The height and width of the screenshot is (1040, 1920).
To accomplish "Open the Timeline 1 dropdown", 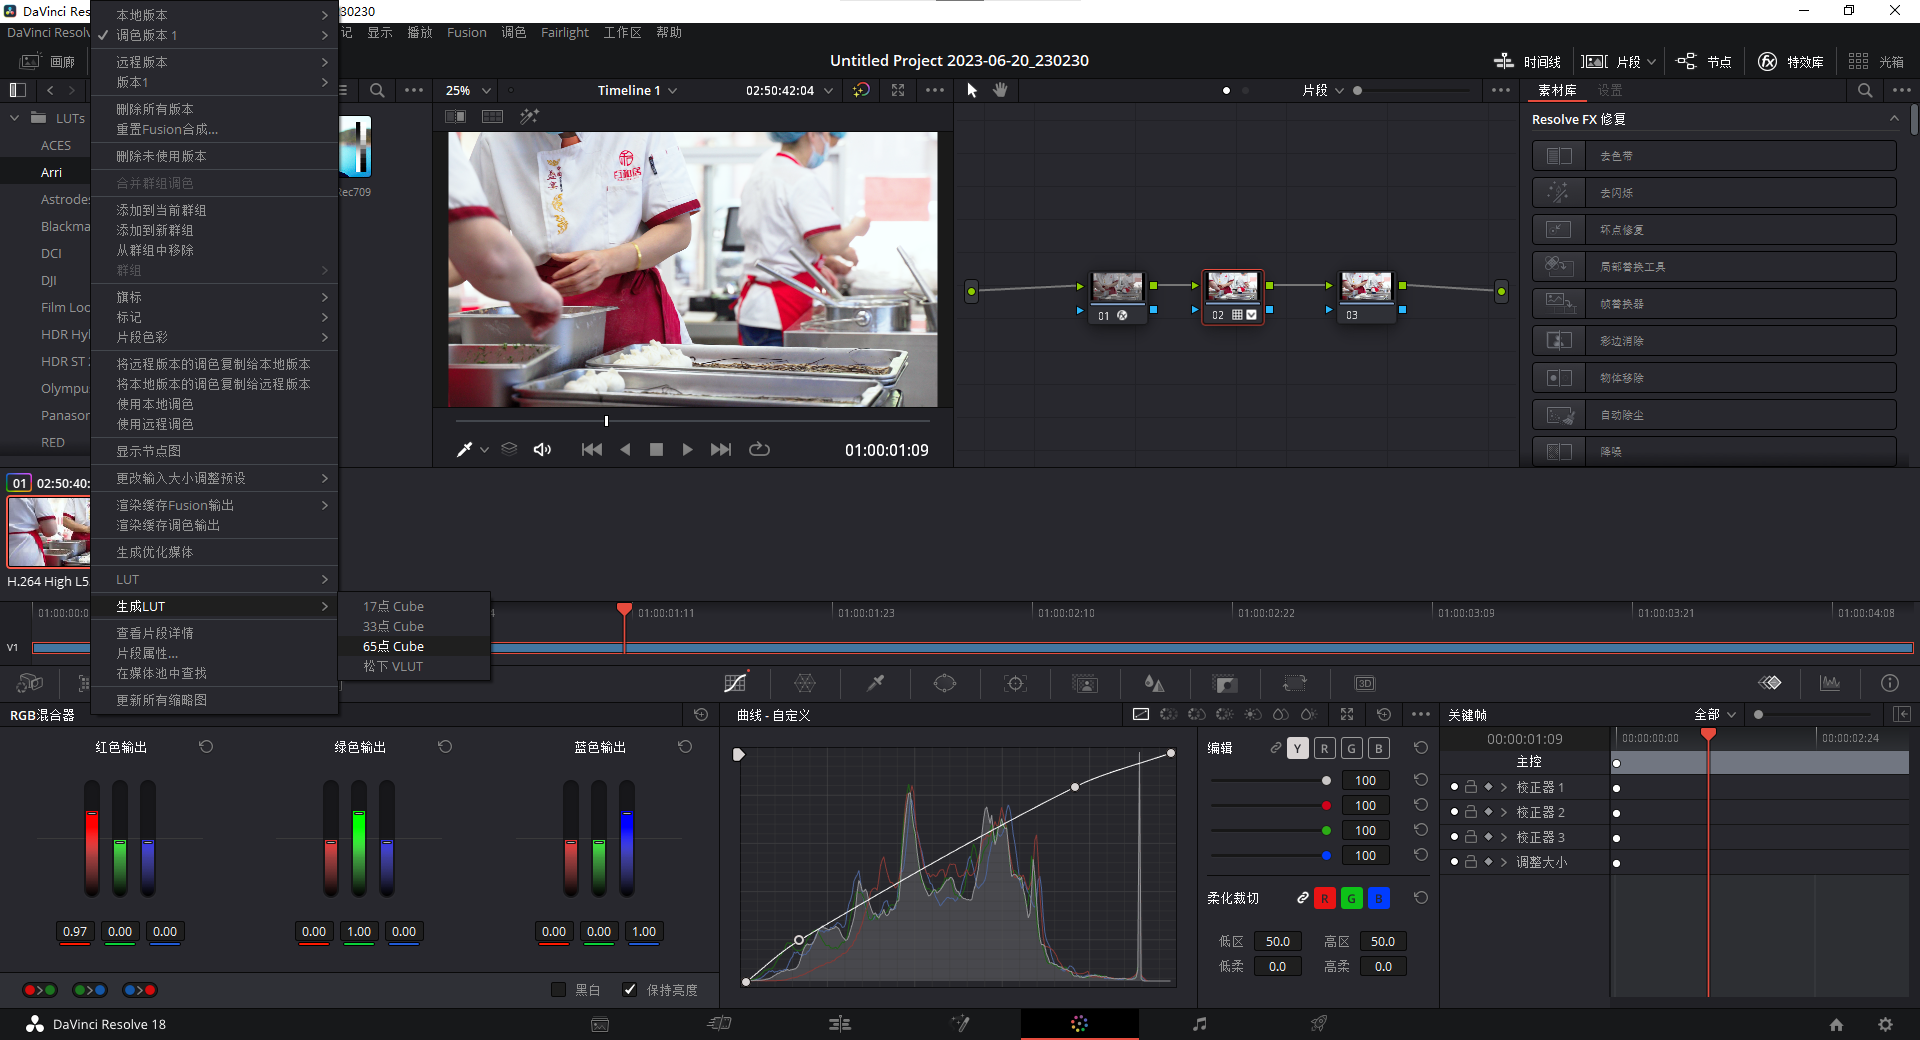I will pos(637,90).
